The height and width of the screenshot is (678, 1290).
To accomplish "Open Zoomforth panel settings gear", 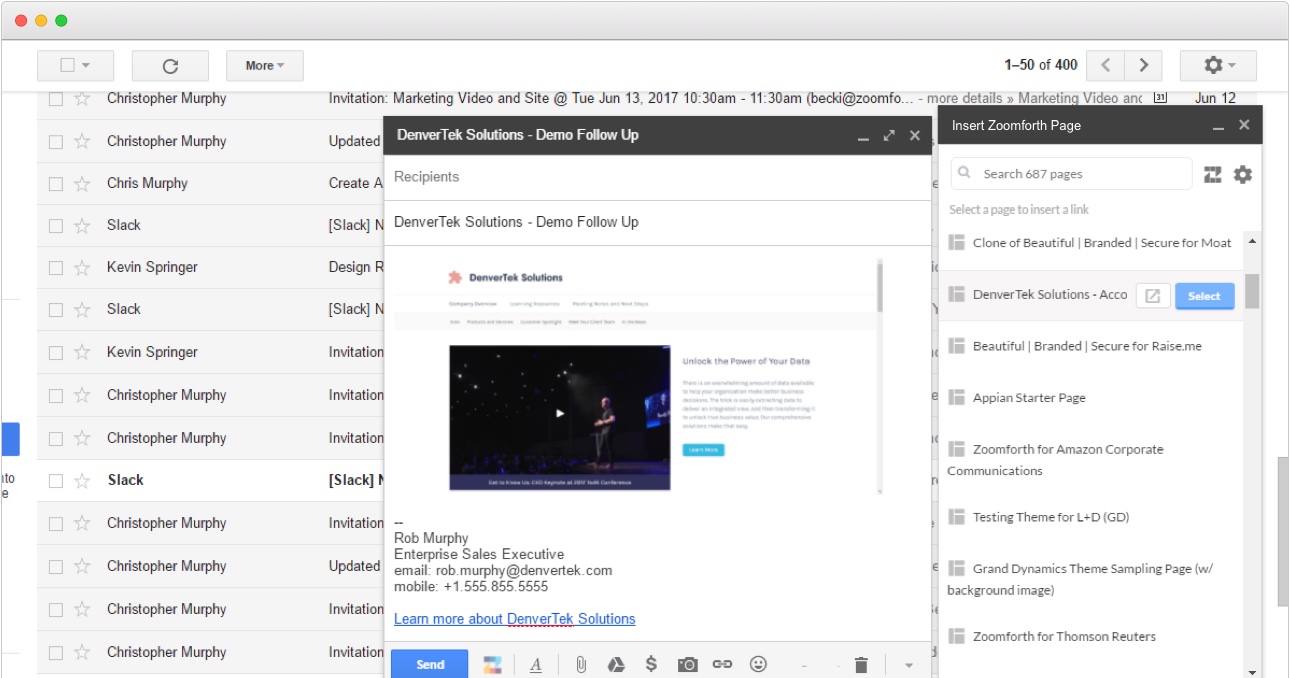I will [x=1242, y=175].
